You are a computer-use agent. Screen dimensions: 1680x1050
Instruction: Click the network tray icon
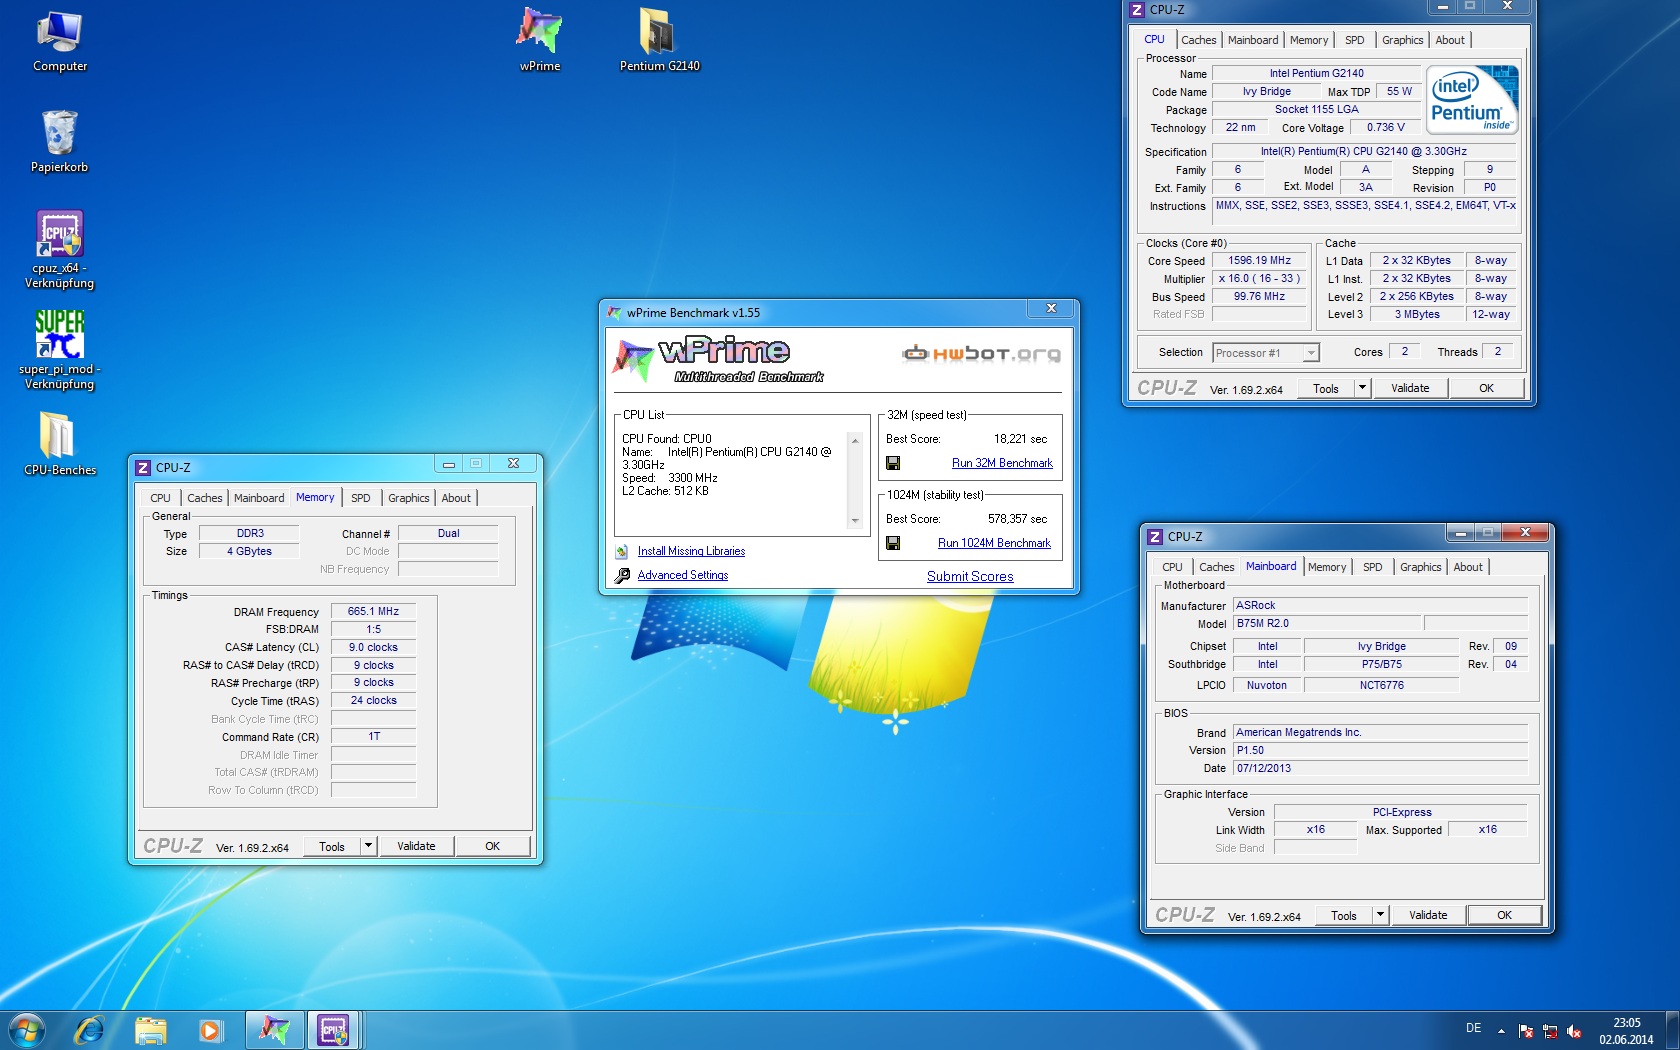(x=1550, y=1030)
